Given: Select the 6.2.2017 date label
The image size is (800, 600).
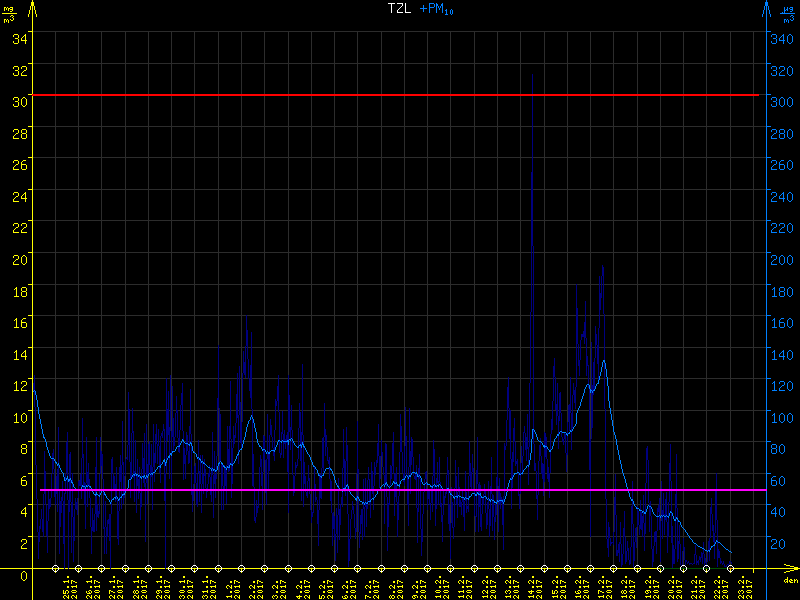Looking at the screenshot, I should coord(346,586).
